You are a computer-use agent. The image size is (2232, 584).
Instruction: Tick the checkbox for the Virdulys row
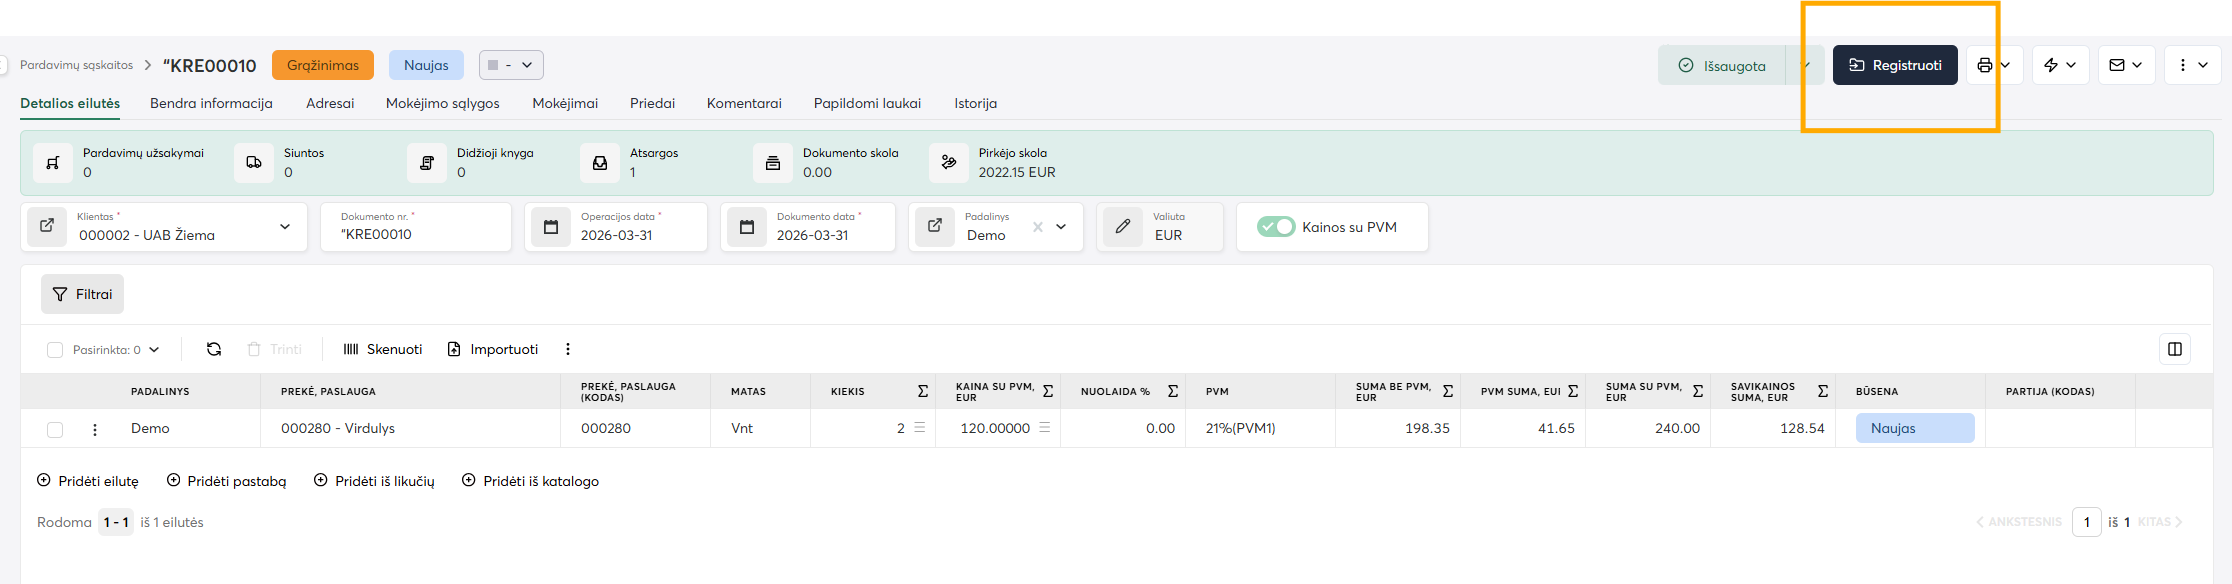pyautogui.click(x=55, y=429)
